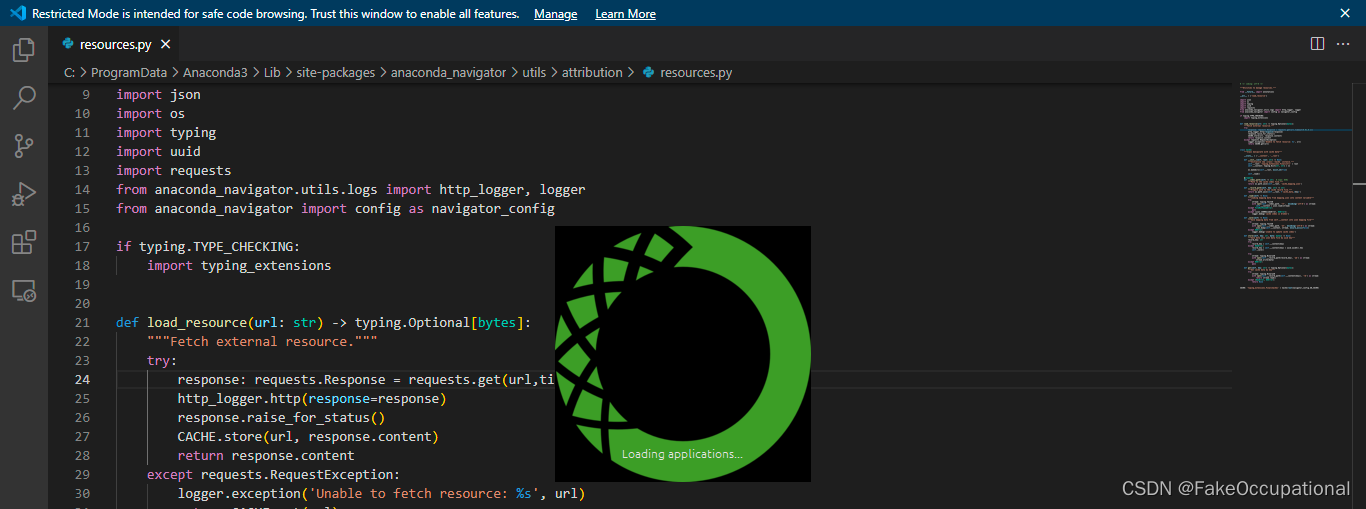Click line number 21 in the gutter
The image size is (1366, 509).
[81, 323]
